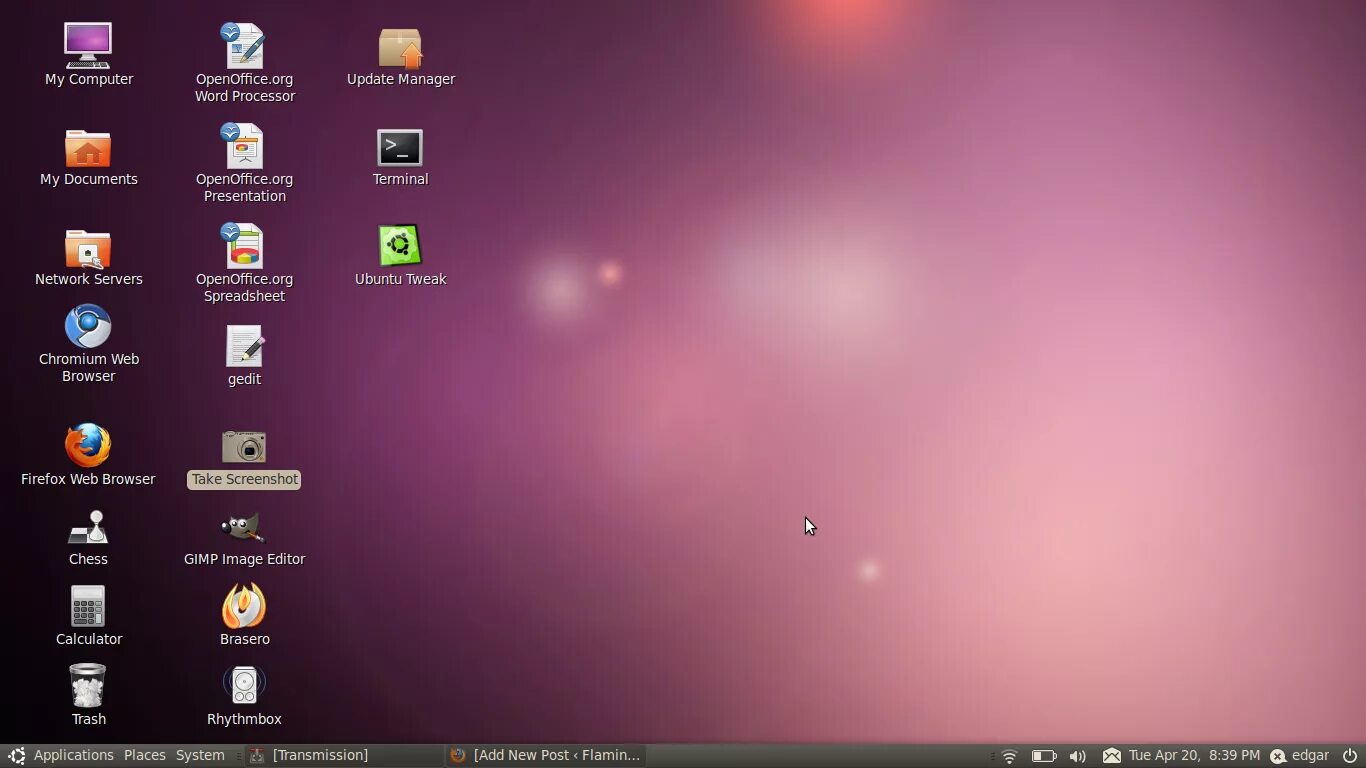Image resolution: width=1366 pixels, height=768 pixels.
Task: Open the edgar user status menu
Action: pyautogui.click(x=1299, y=756)
